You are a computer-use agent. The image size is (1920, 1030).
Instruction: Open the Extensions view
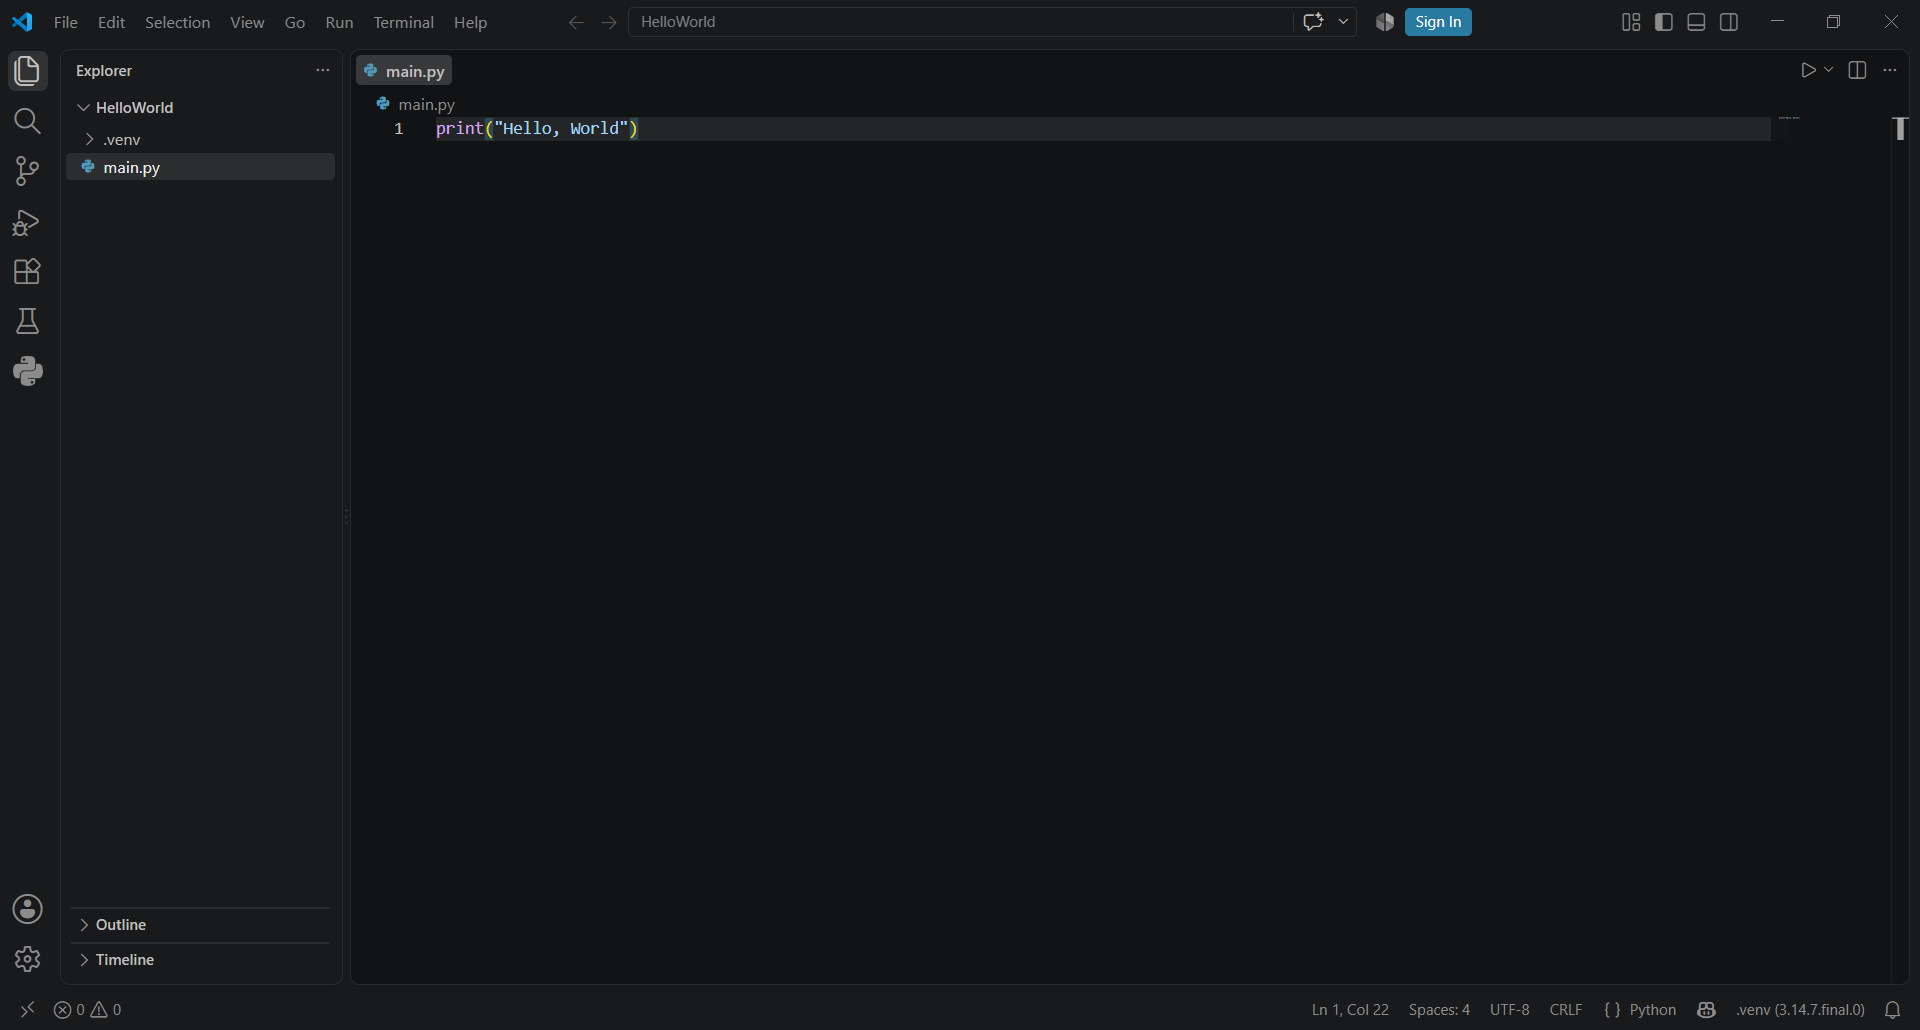pyautogui.click(x=28, y=271)
